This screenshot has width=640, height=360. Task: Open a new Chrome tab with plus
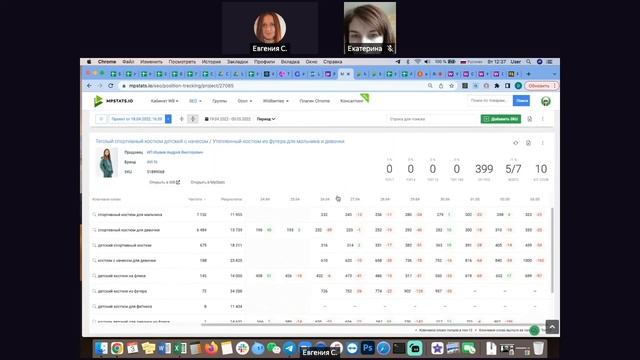pos(529,74)
